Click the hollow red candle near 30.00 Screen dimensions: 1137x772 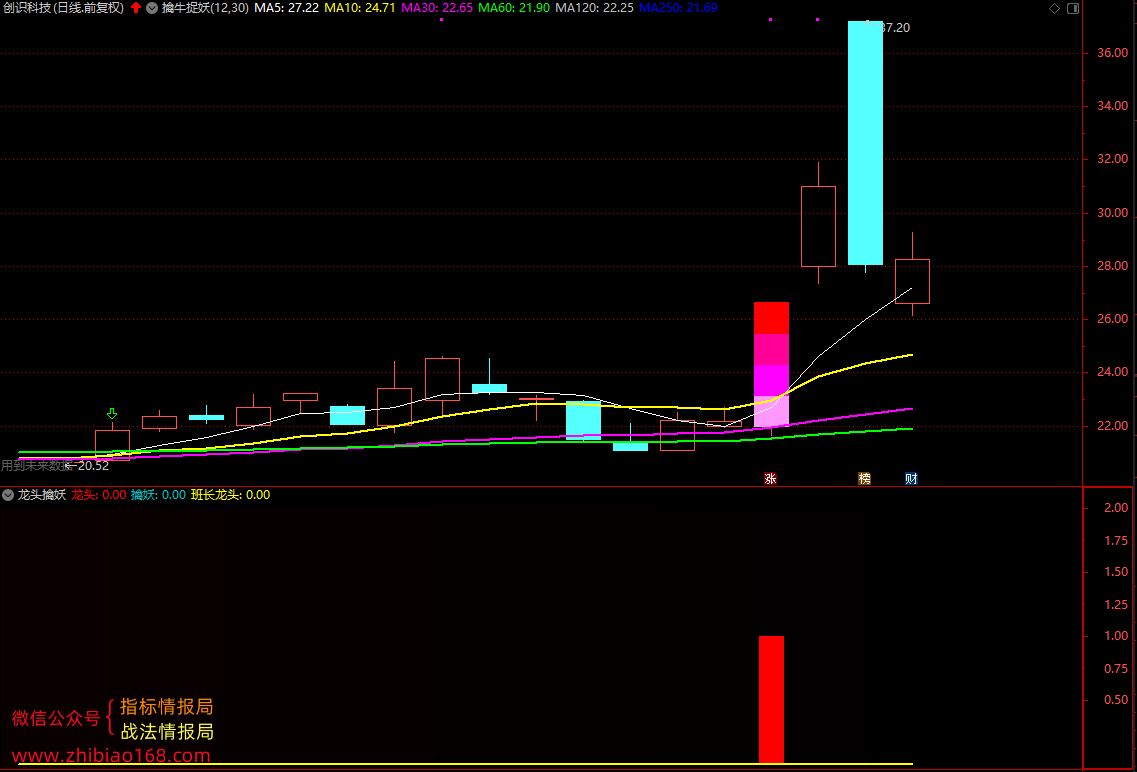coord(818,226)
